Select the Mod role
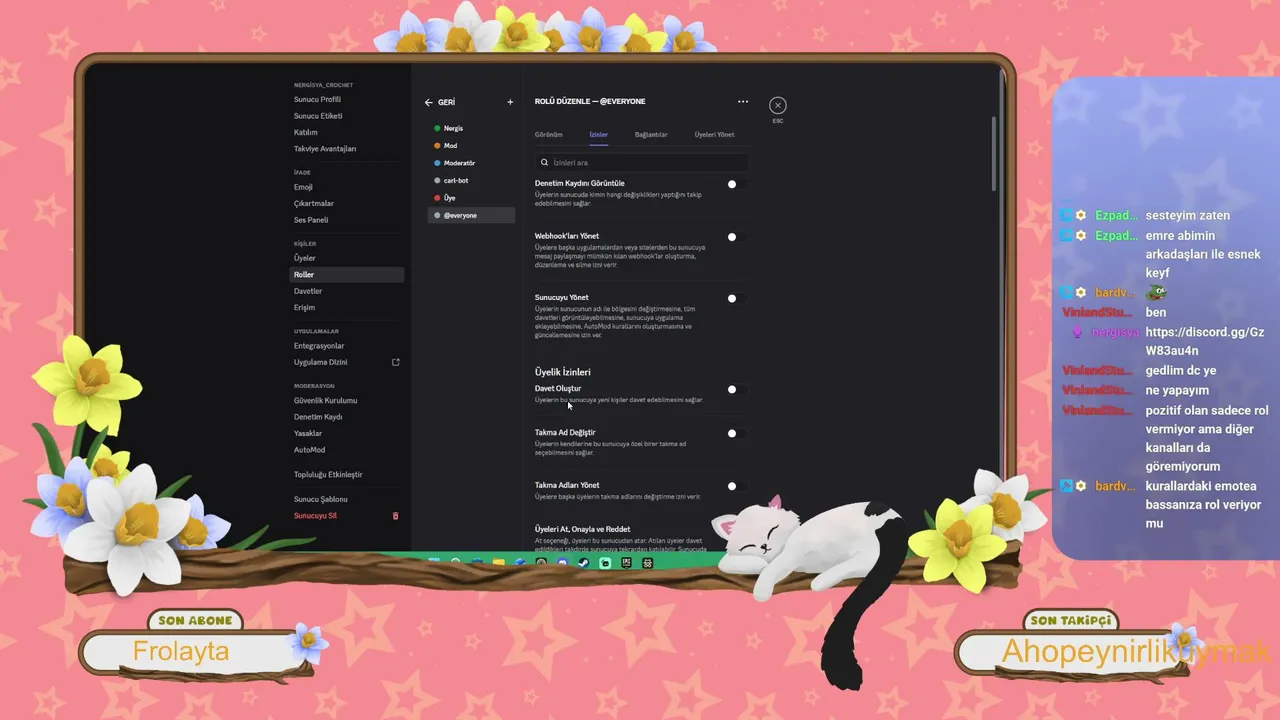1280x720 pixels. (x=471, y=146)
